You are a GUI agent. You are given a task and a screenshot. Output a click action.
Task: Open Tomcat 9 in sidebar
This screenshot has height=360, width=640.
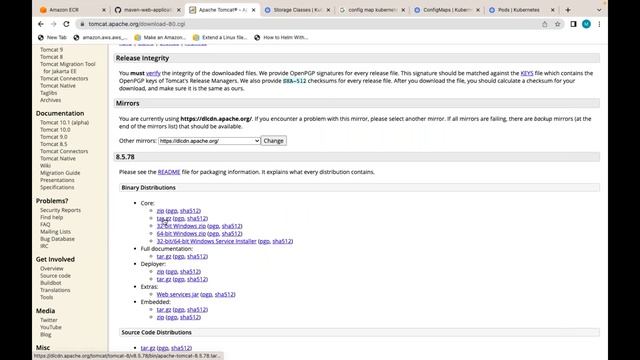pyautogui.click(x=51, y=49)
